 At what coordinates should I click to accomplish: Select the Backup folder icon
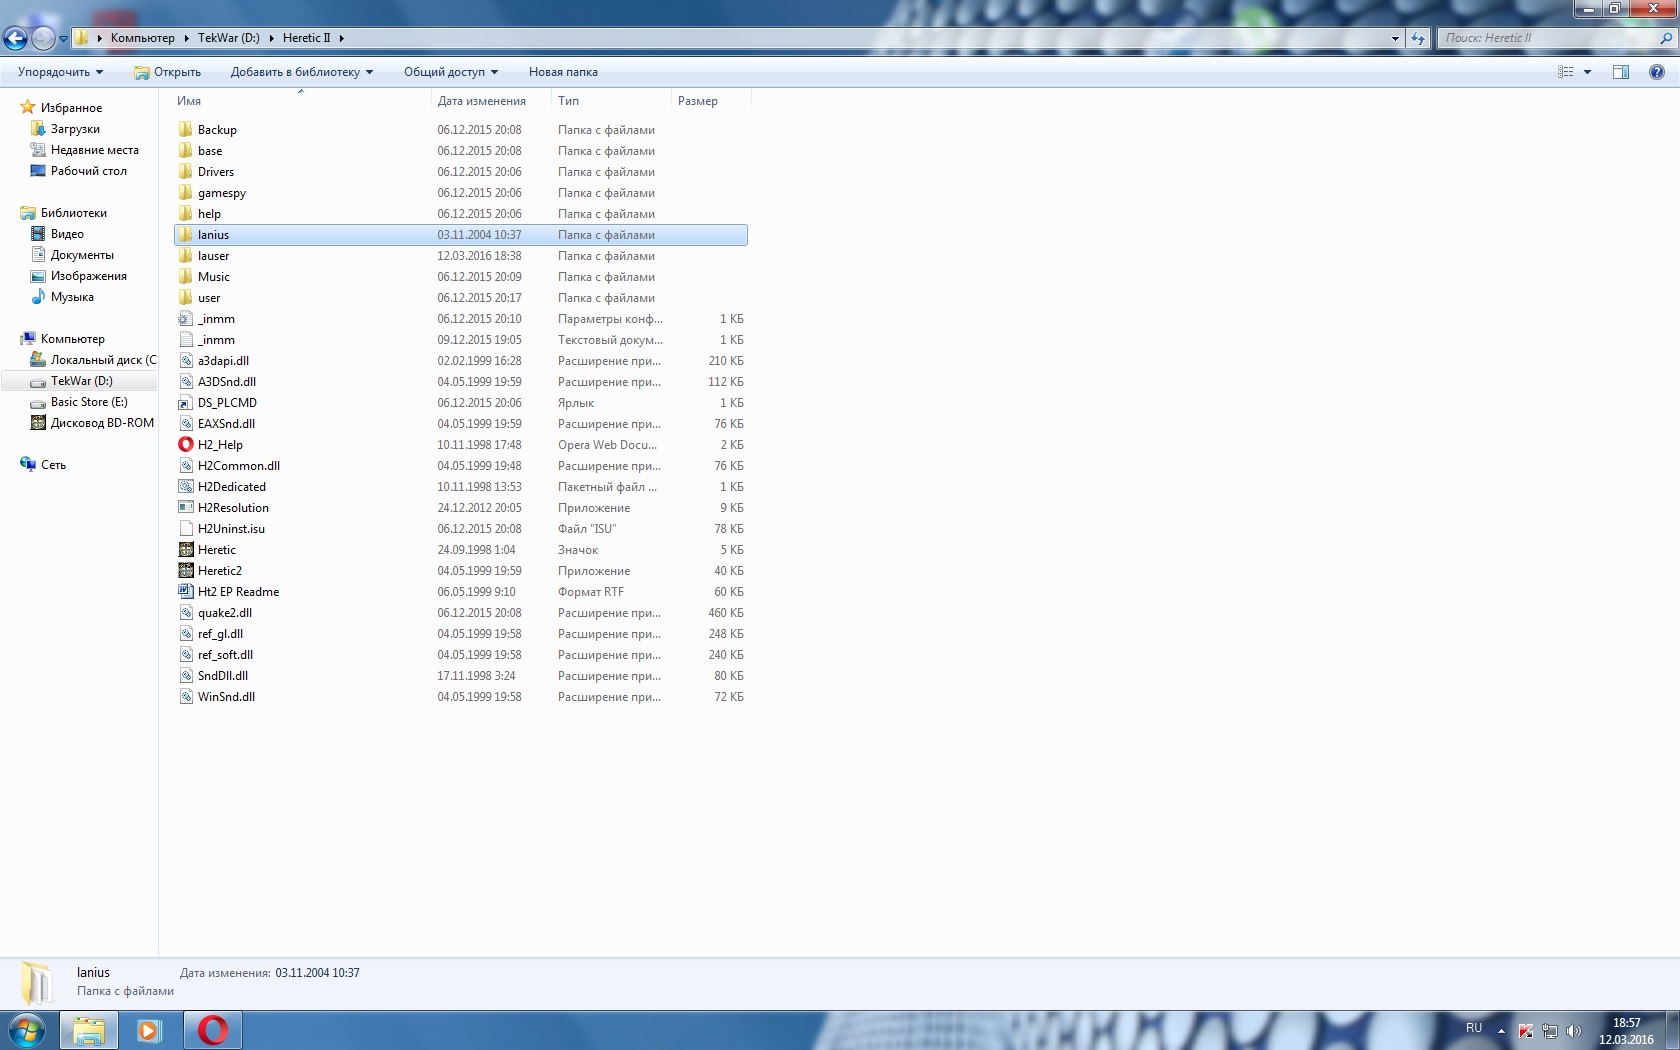click(x=186, y=130)
